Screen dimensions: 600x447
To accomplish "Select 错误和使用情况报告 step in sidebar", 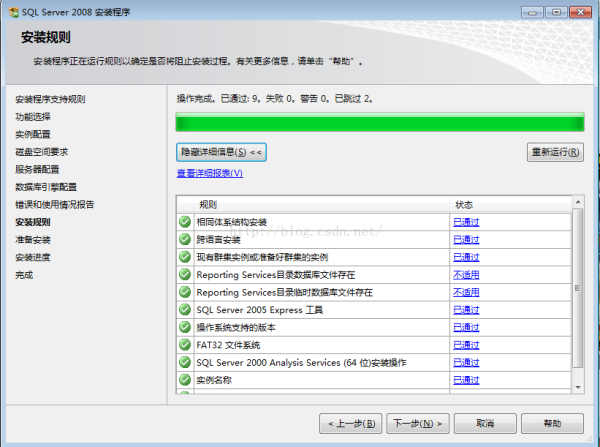I will coord(55,205).
